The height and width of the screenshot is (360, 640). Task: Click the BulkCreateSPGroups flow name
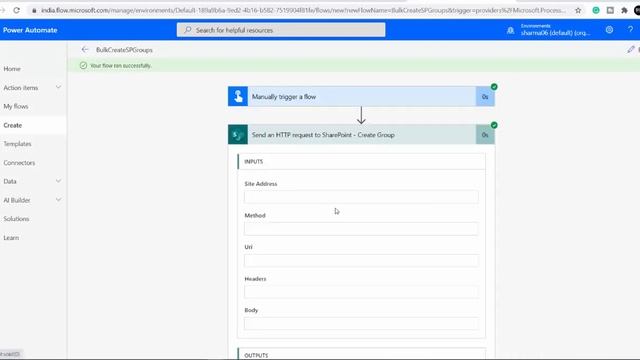(x=124, y=50)
